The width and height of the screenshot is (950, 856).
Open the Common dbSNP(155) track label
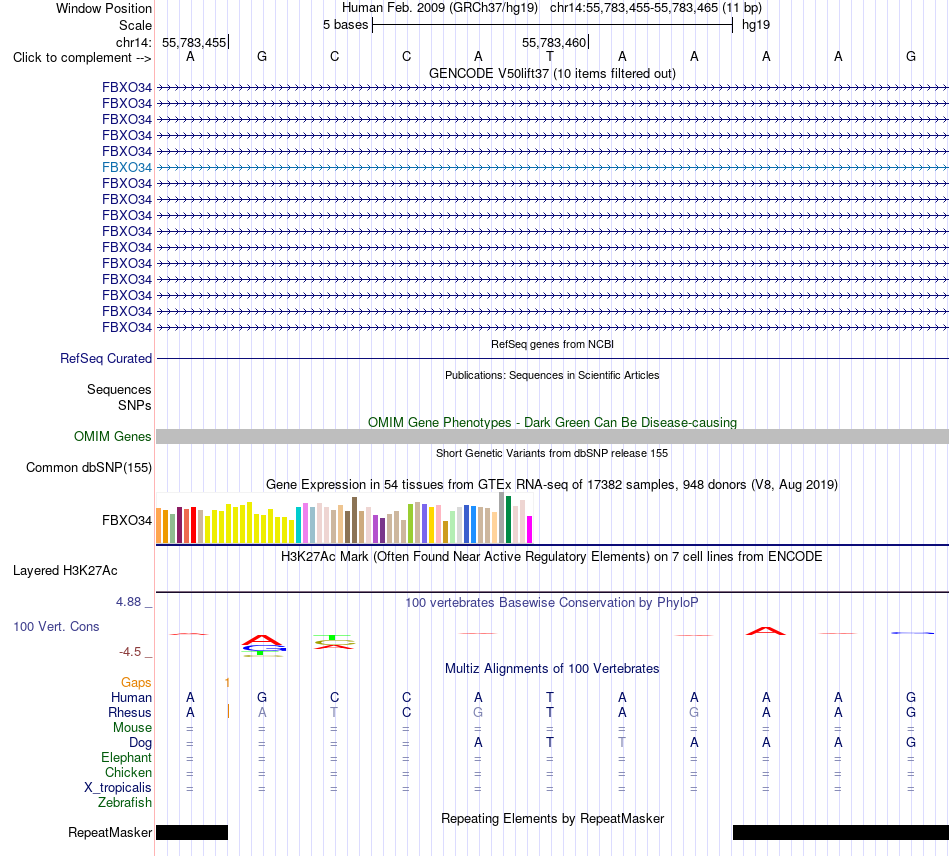coord(88,467)
